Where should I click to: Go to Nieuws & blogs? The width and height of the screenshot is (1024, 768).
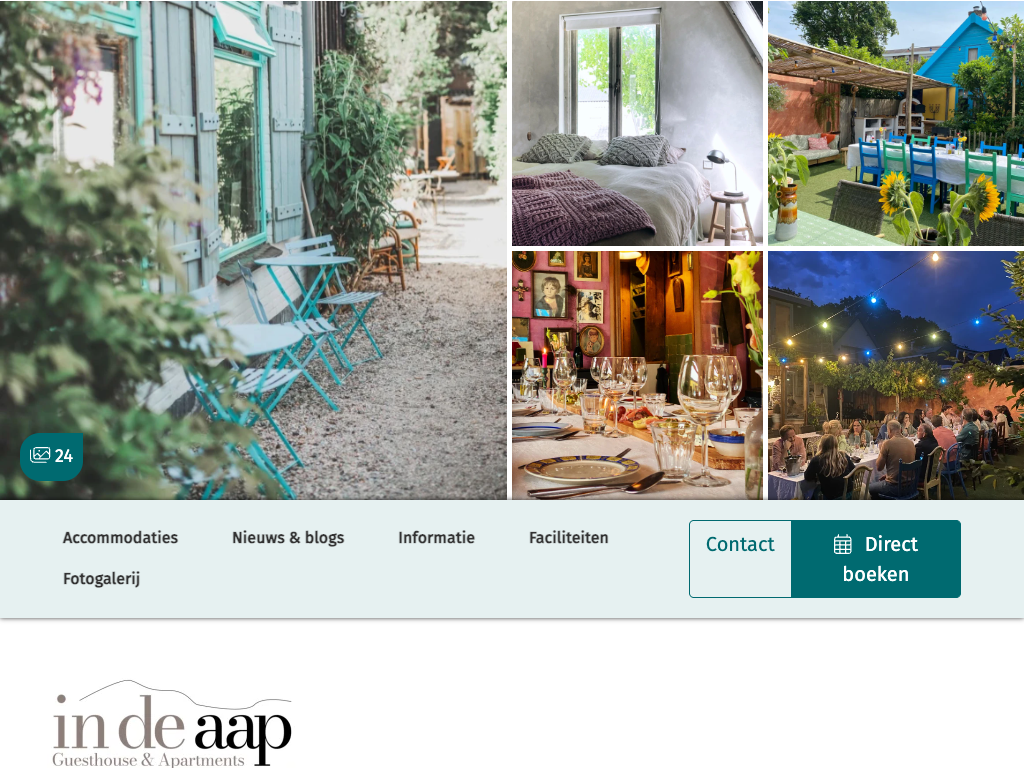coord(288,537)
